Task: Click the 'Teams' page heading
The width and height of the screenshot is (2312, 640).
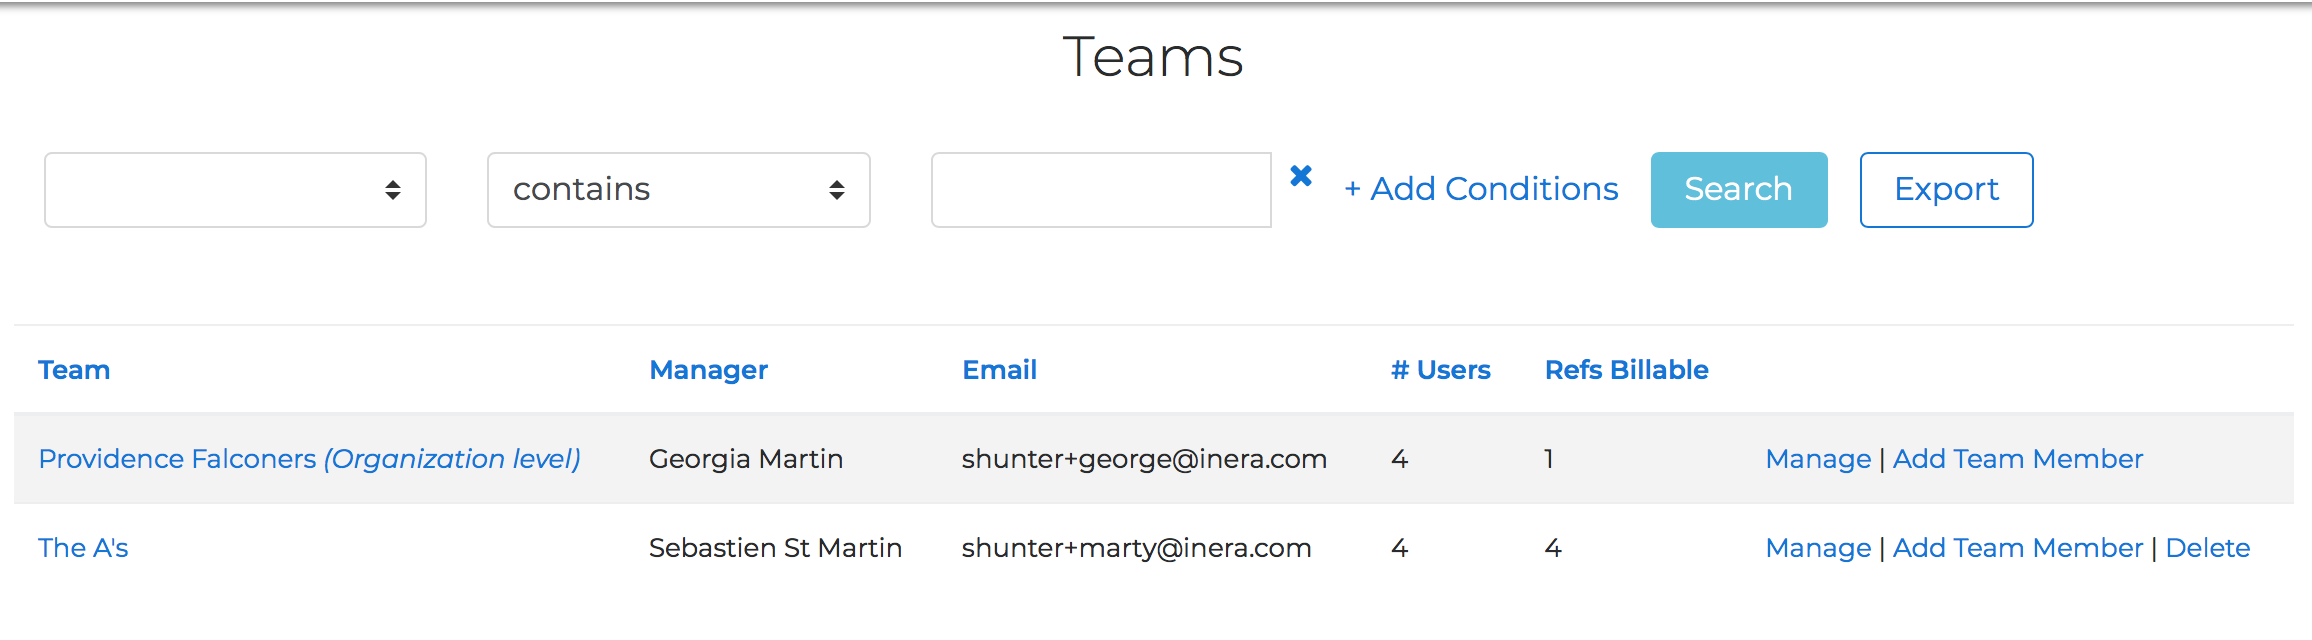Action: click(x=1153, y=57)
